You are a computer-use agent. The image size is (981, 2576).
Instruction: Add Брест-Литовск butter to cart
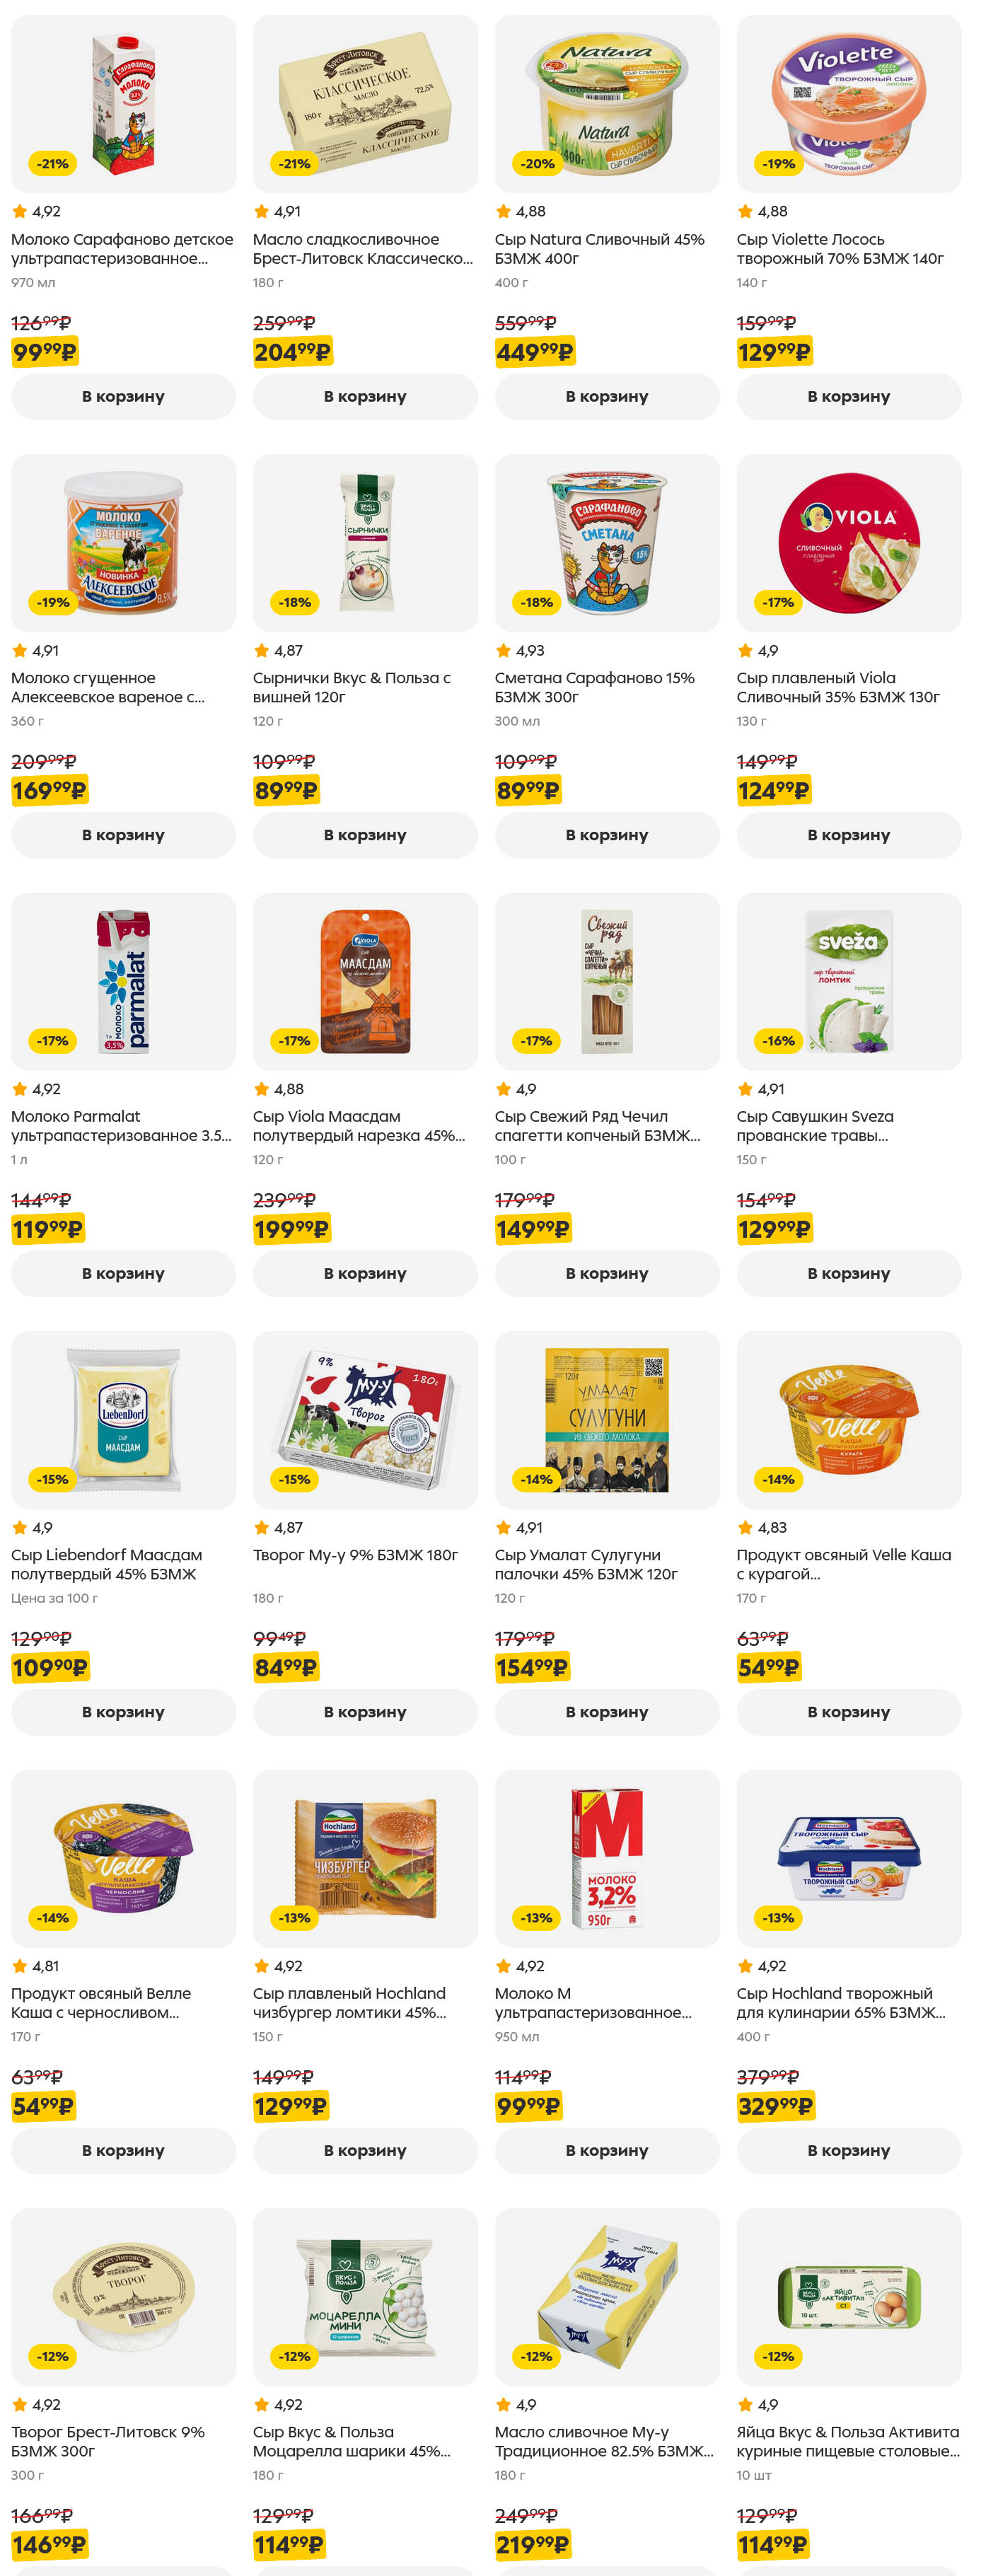point(365,397)
